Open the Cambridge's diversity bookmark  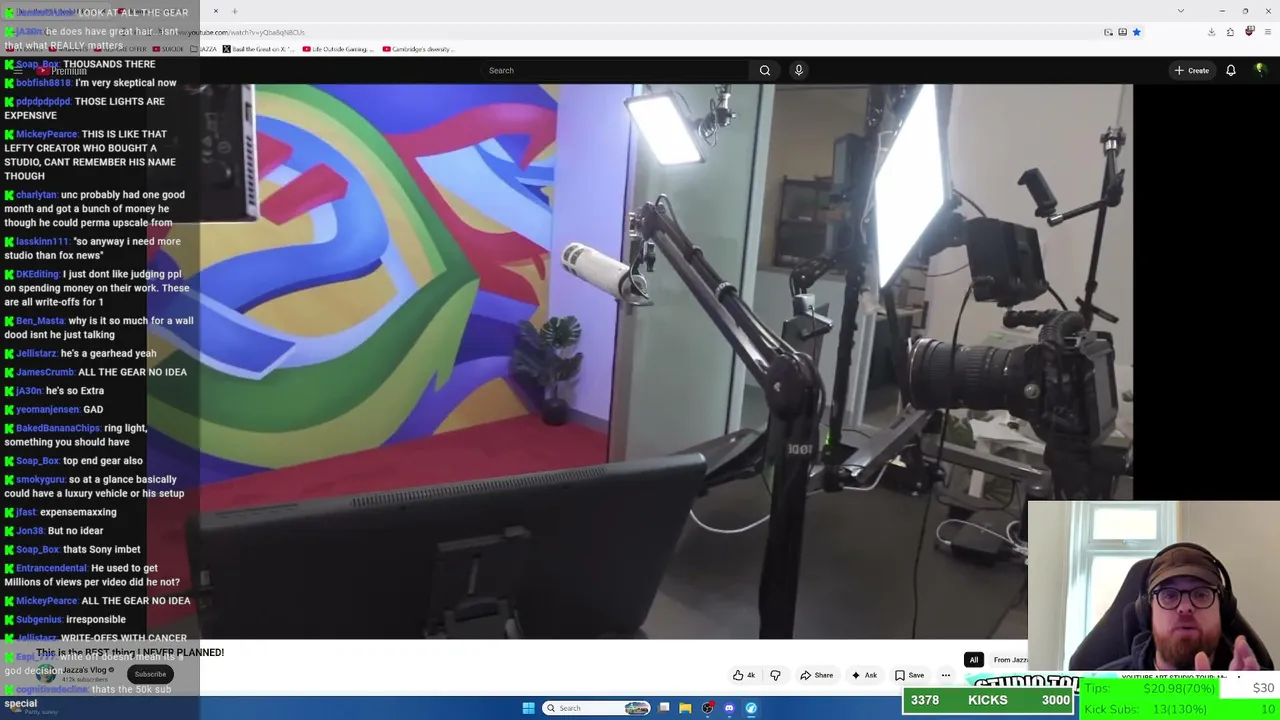[418, 49]
